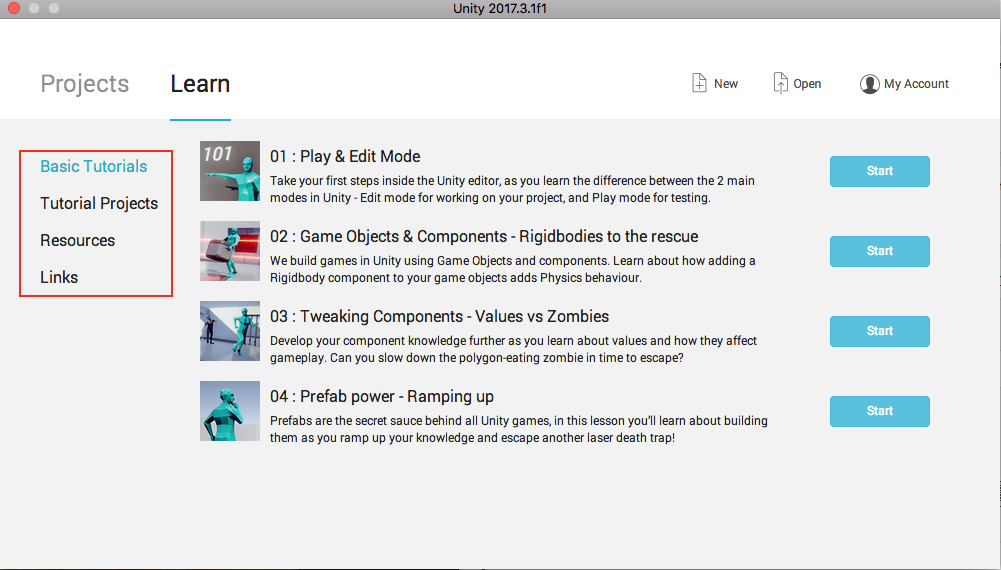Click the Values vs Zombies thumbnail
Viewport: 1001px width, 570px height.
pos(230,331)
